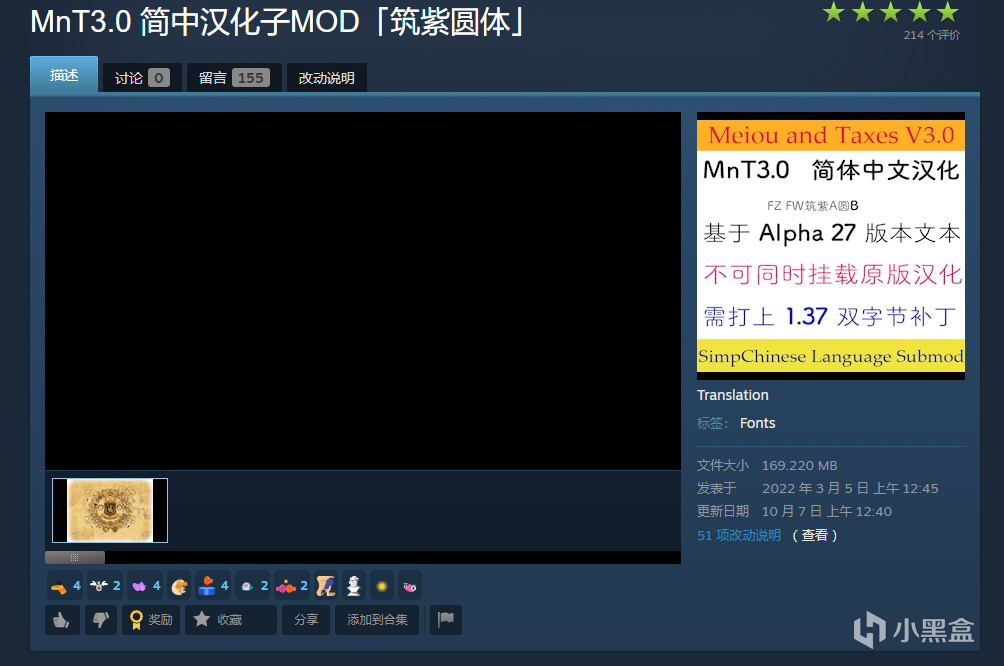The image size is (1004, 666).
Task: Click the pink bird with glasses award icon
Action: coord(410,586)
